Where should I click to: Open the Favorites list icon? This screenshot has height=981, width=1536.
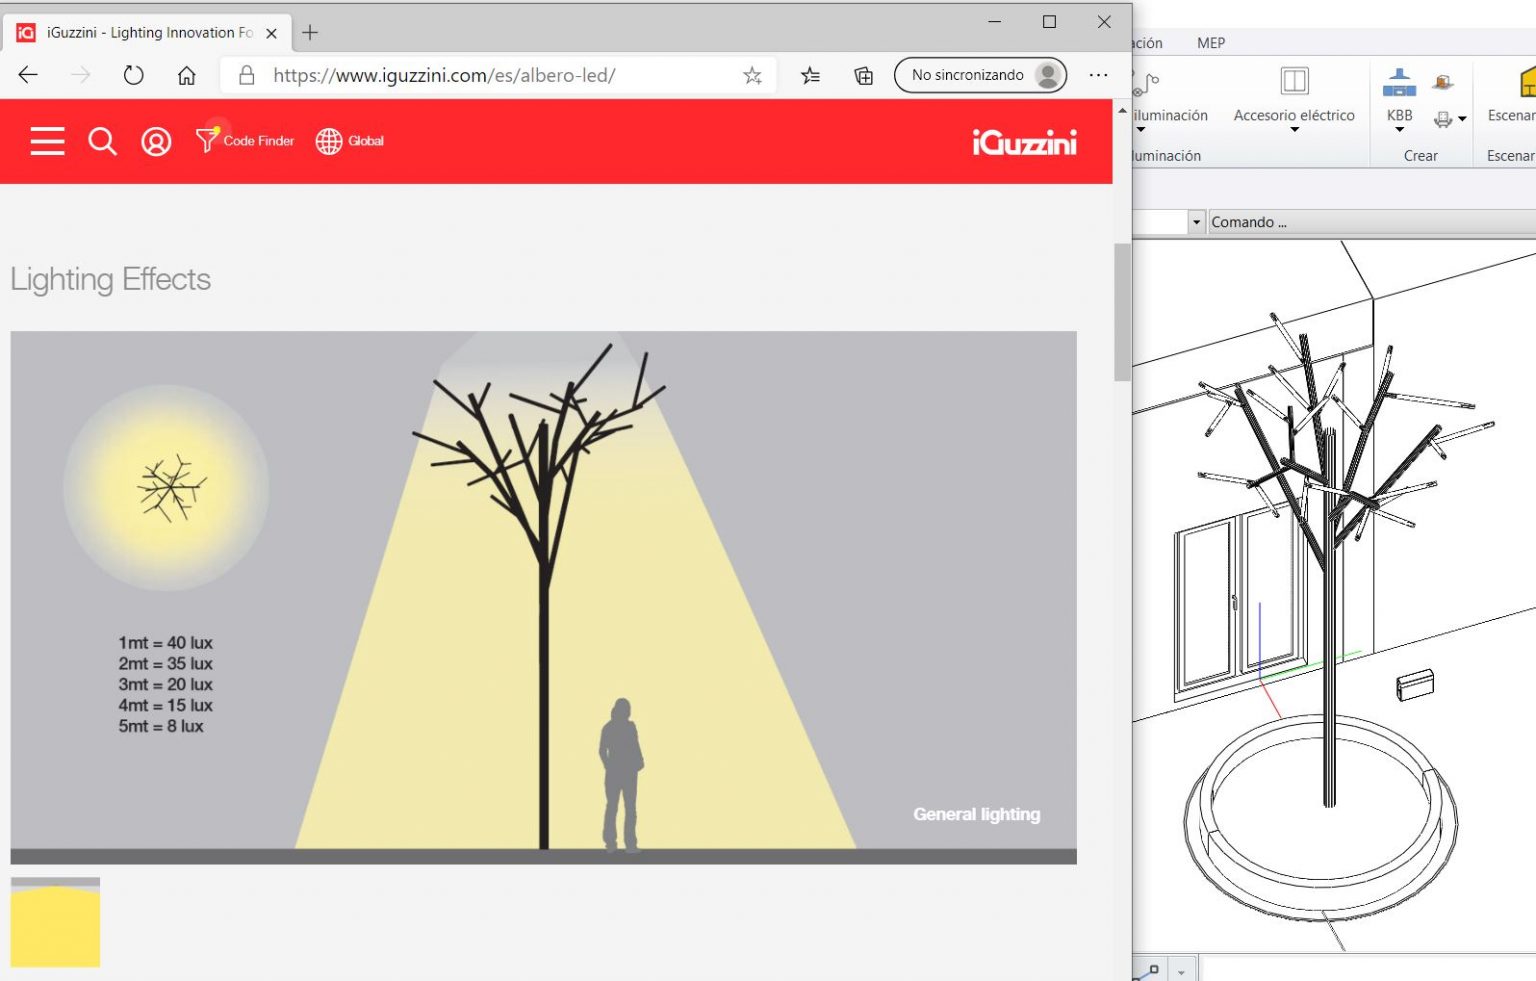(x=810, y=75)
